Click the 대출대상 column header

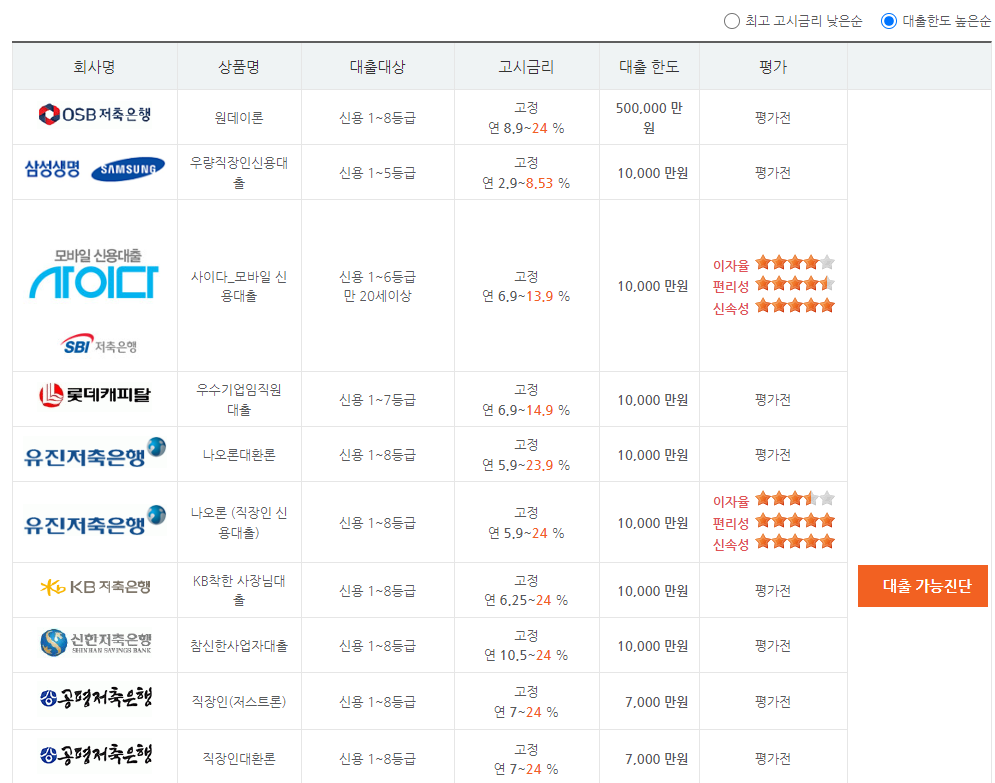pos(377,67)
